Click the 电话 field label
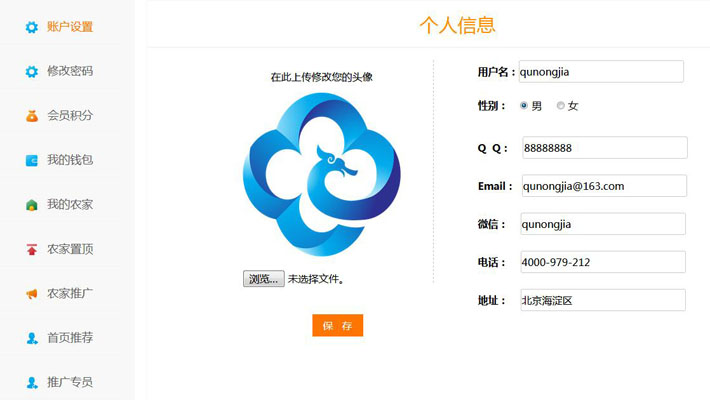Screen dimensions: 710x400 [491, 262]
